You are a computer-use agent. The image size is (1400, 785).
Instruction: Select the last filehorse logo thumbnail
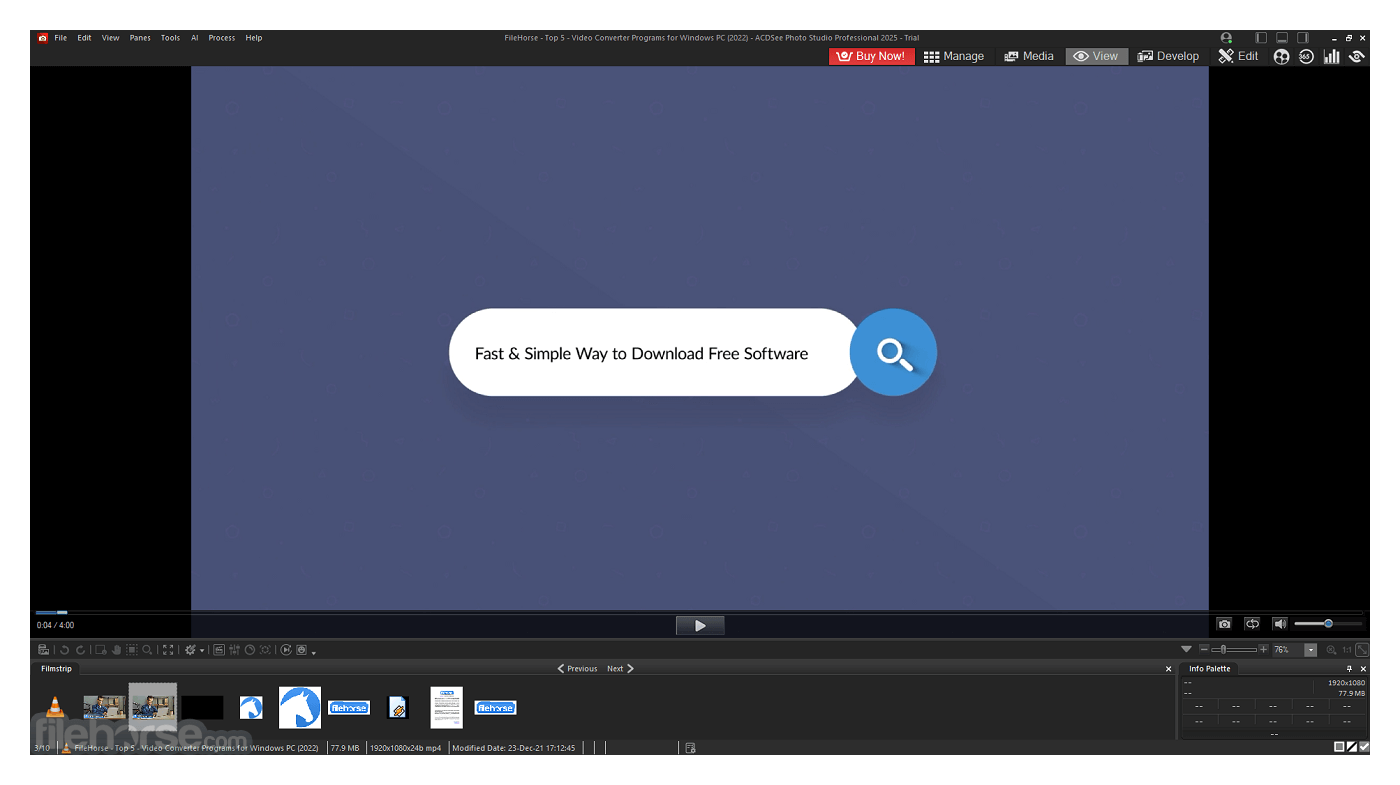495,707
